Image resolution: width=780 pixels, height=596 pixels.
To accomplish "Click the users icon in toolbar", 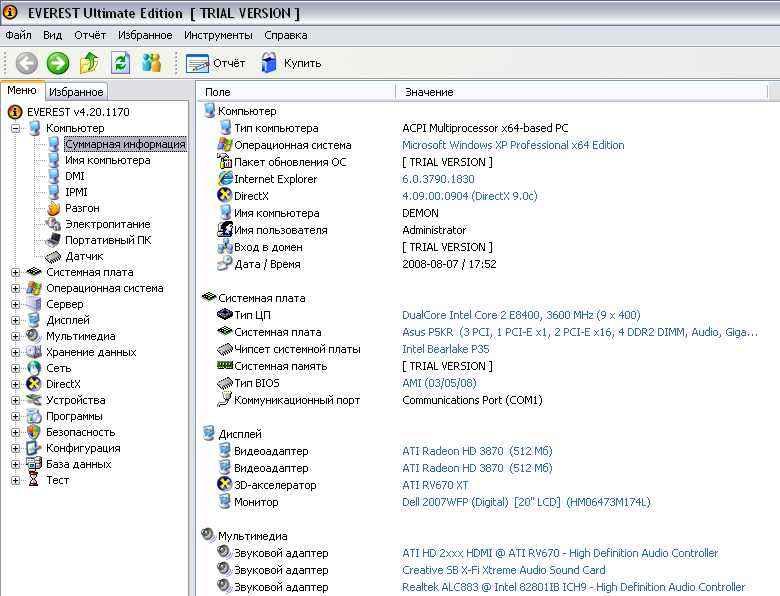I will click(x=151, y=63).
